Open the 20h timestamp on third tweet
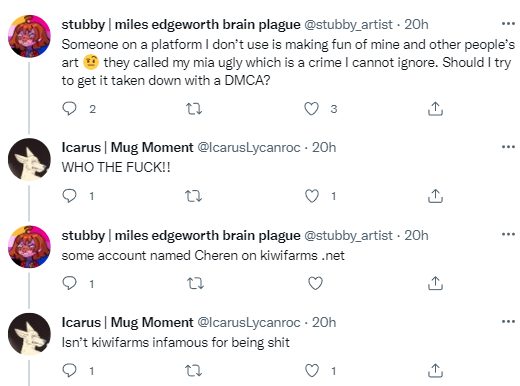 click(416, 235)
